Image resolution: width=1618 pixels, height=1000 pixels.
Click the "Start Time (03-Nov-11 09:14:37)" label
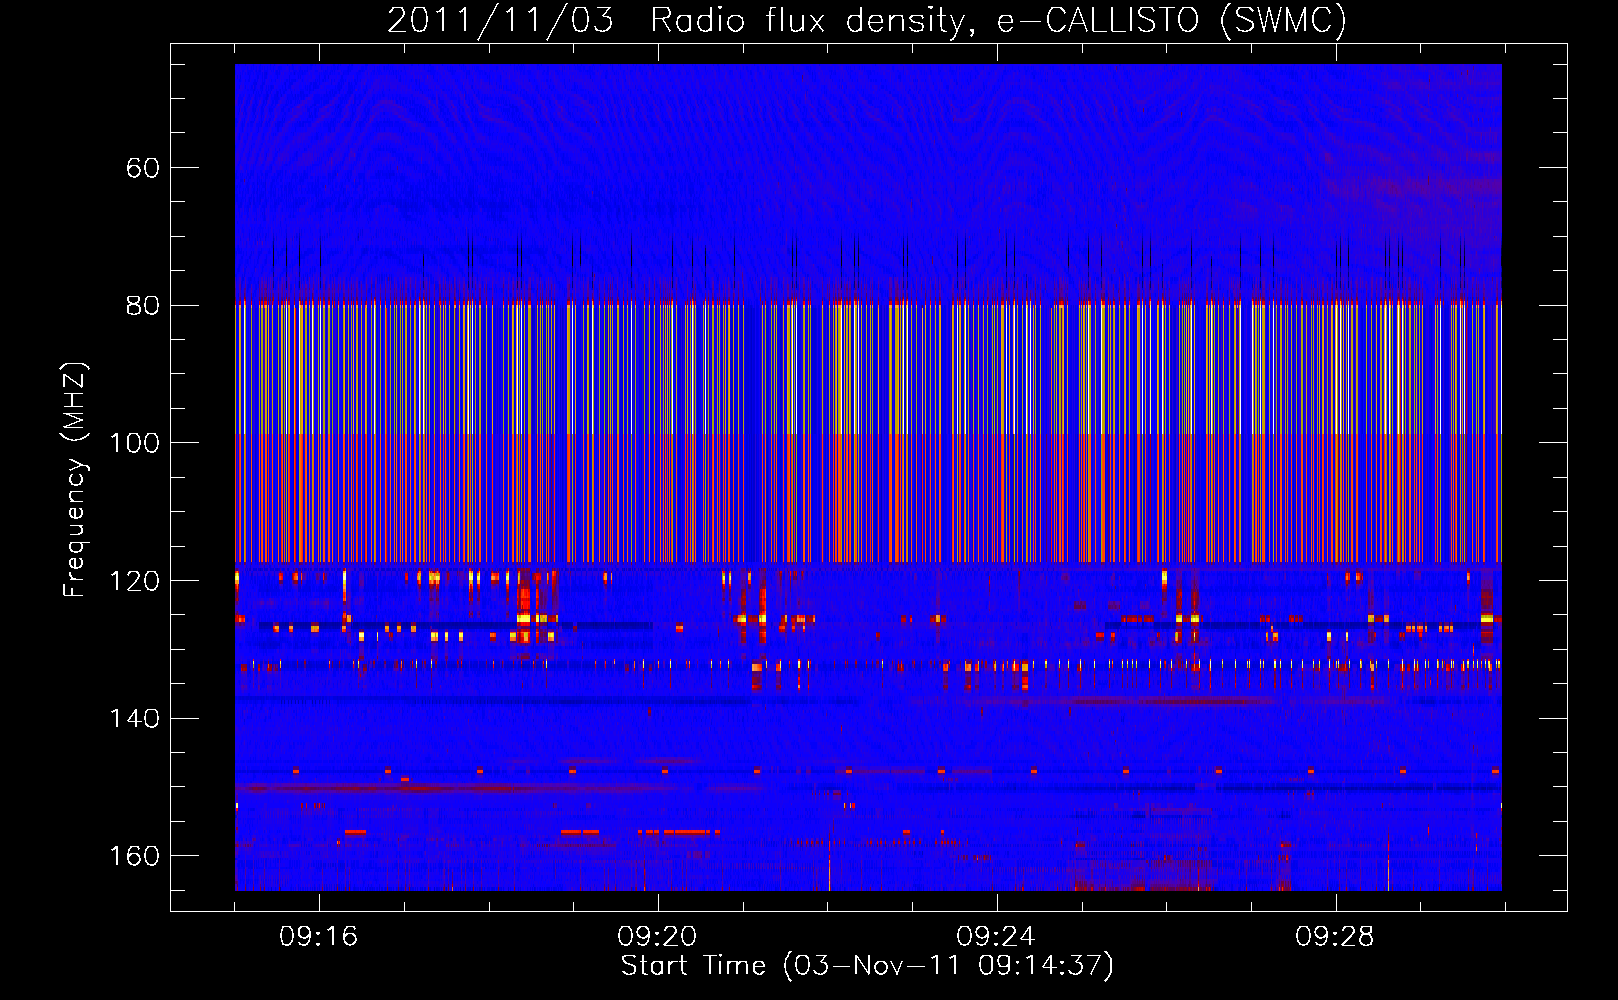coord(867,966)
